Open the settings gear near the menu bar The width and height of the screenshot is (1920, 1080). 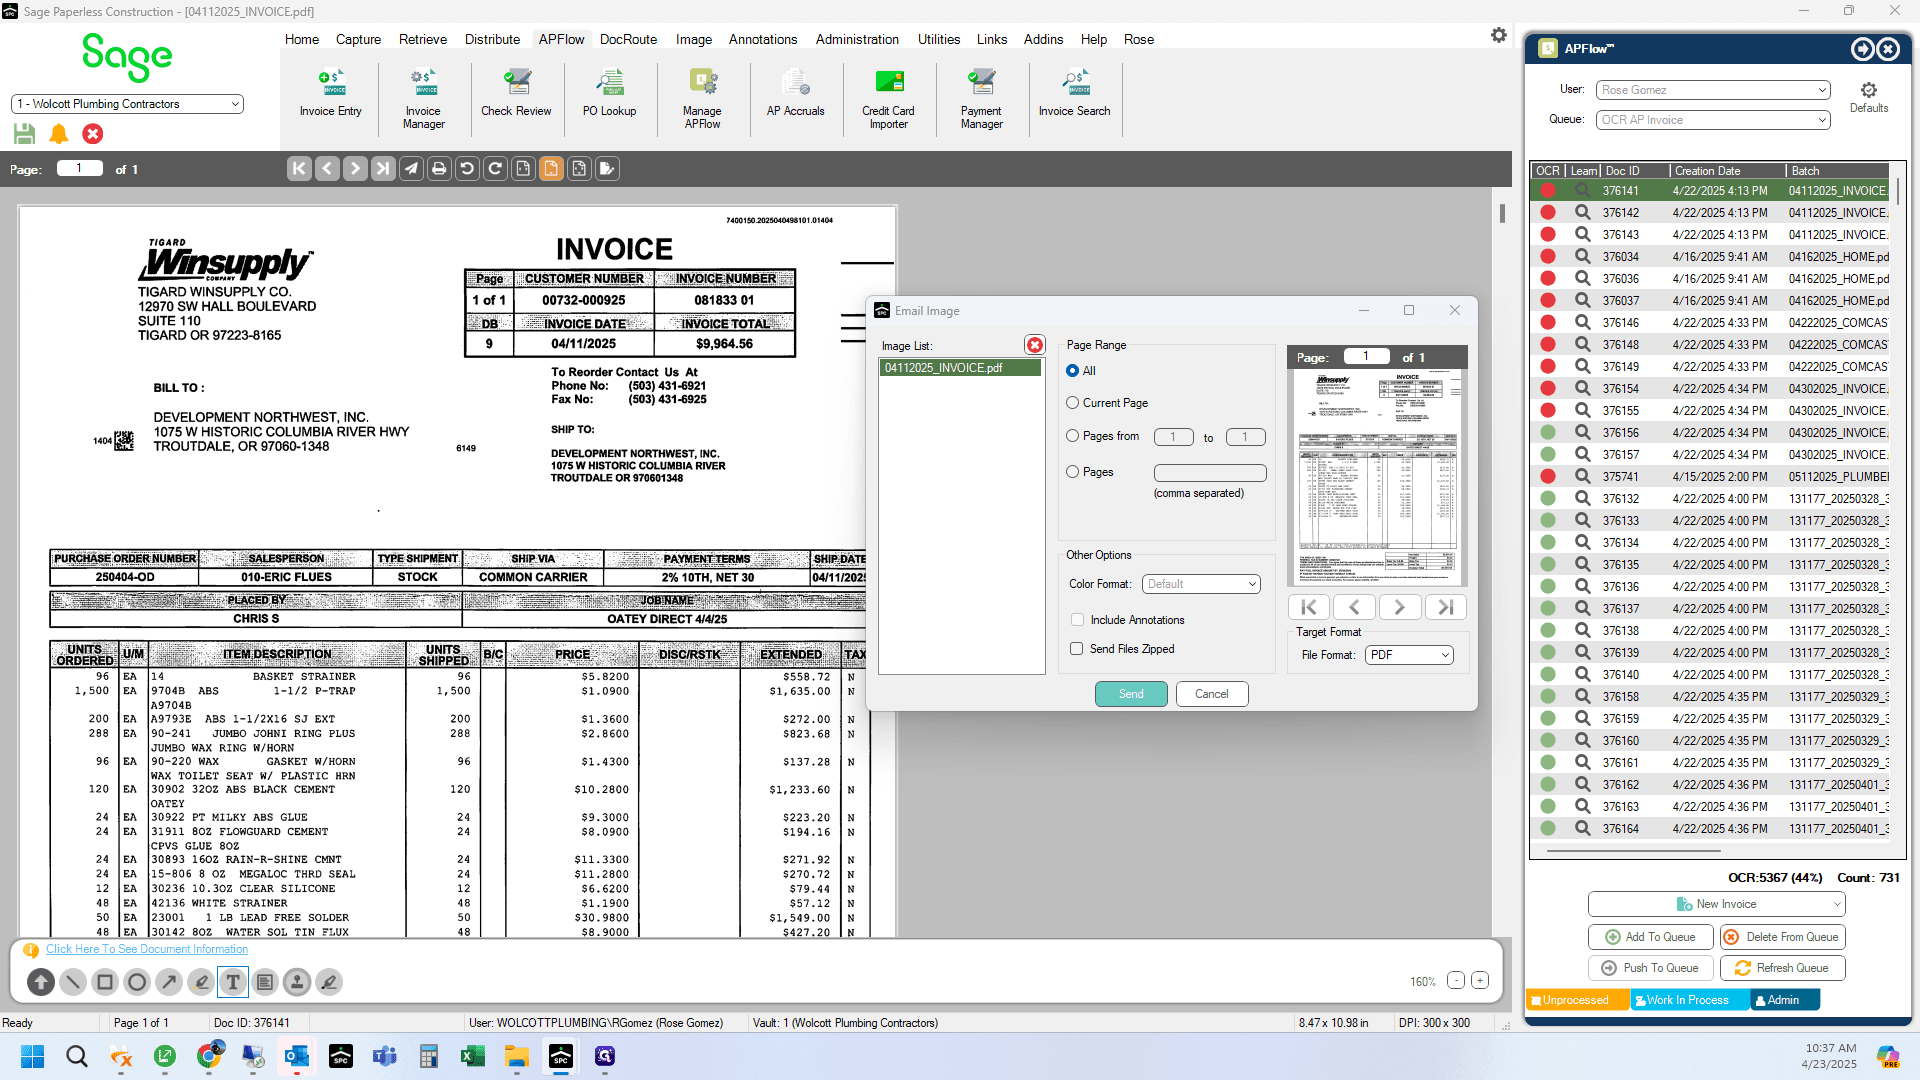point(1498,35)
